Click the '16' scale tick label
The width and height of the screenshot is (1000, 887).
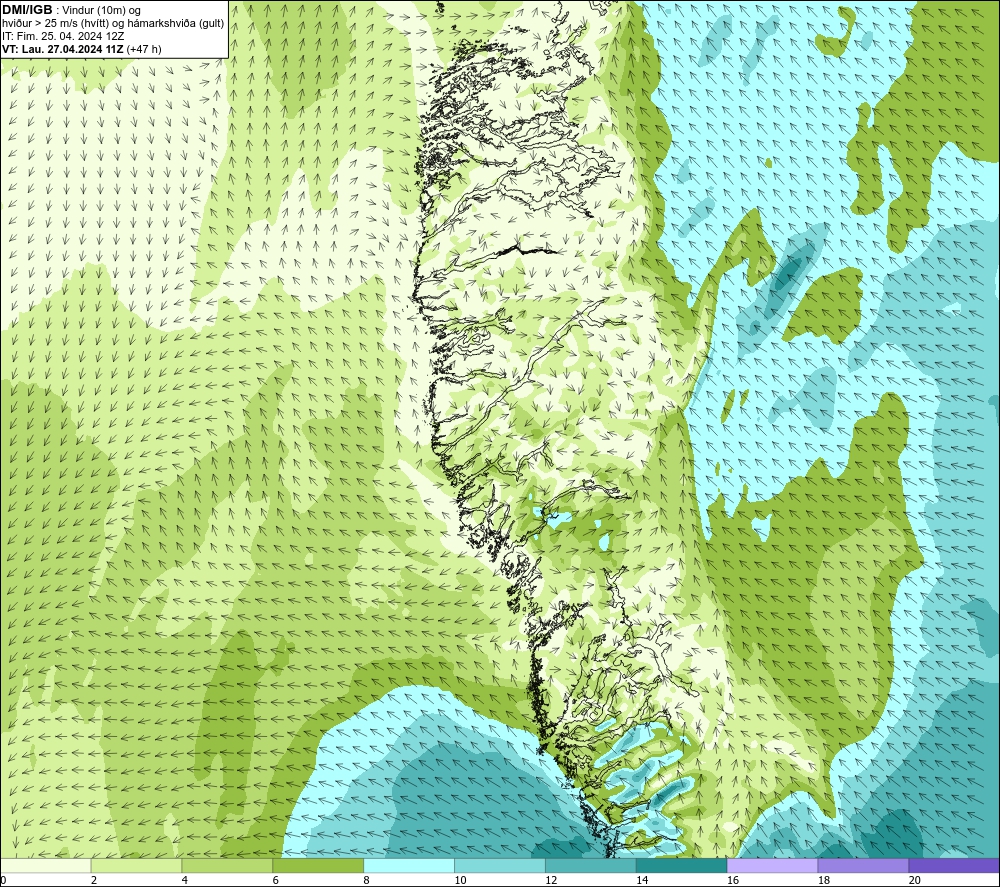pyautogui.click(x=733, y=880)
